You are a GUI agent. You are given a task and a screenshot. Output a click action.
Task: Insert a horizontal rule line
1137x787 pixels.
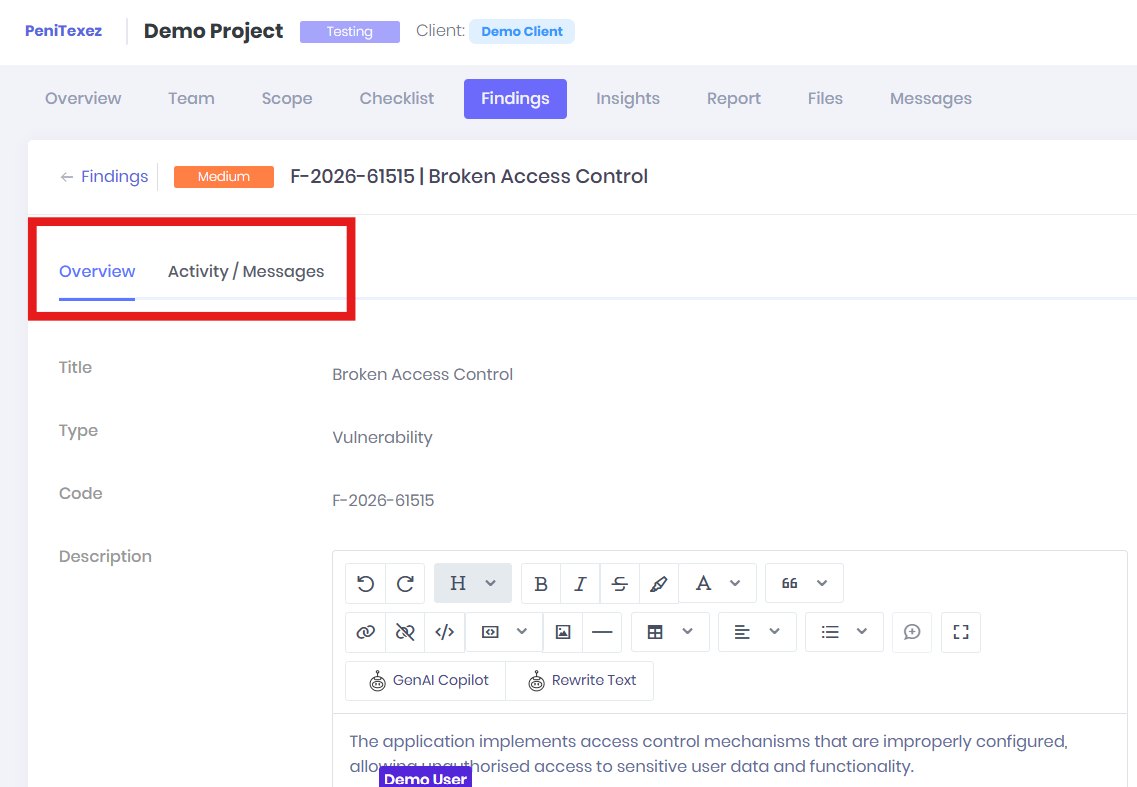602,632
